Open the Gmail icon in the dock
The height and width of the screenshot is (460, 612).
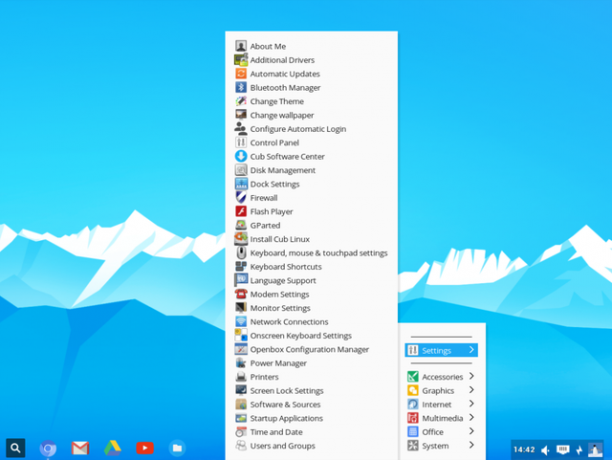click(80, 448)
